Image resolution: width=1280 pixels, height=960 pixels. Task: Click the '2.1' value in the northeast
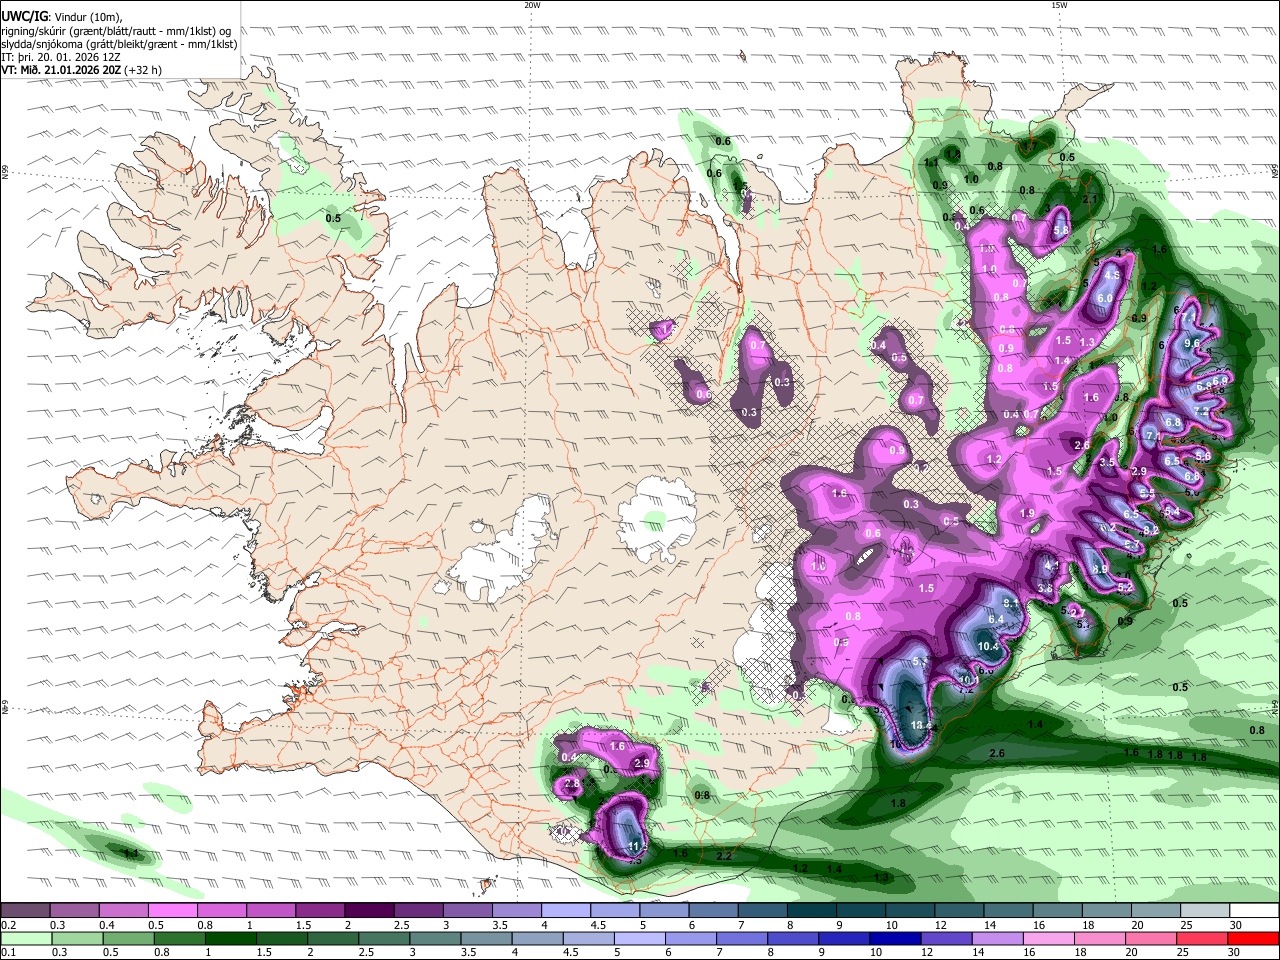tap(1090, 199)
